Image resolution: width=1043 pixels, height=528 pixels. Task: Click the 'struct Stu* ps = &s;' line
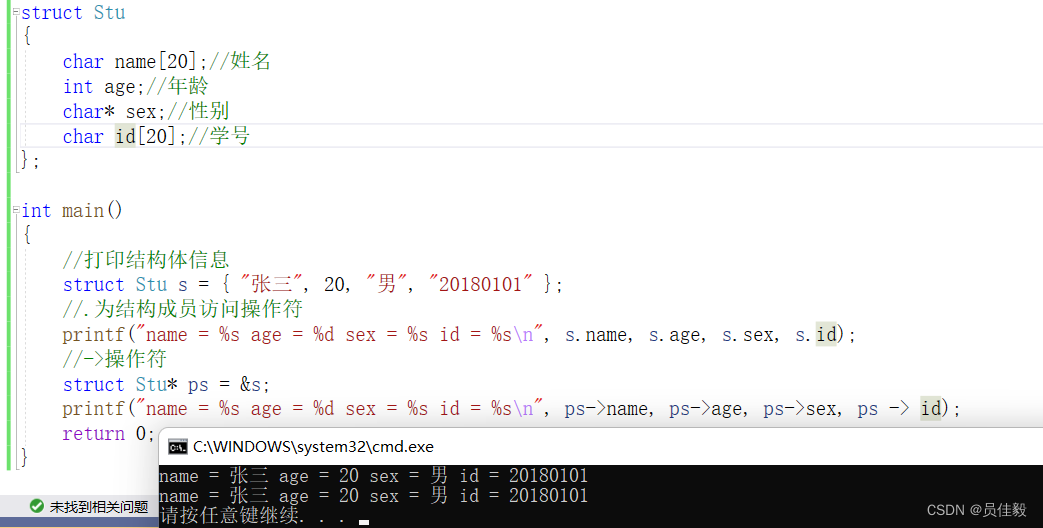(x=166, y=384)
